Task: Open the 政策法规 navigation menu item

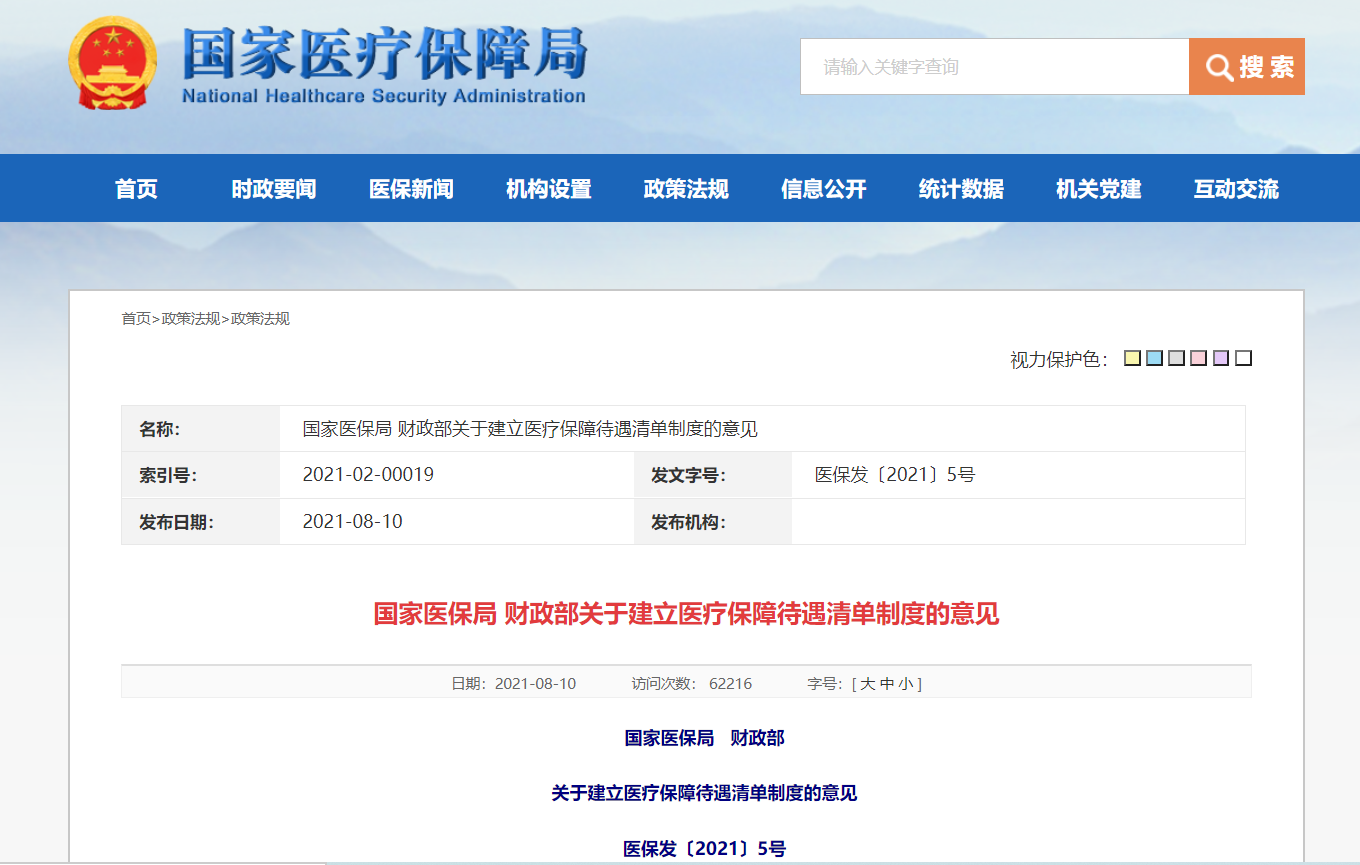Action: click(686, 189)
